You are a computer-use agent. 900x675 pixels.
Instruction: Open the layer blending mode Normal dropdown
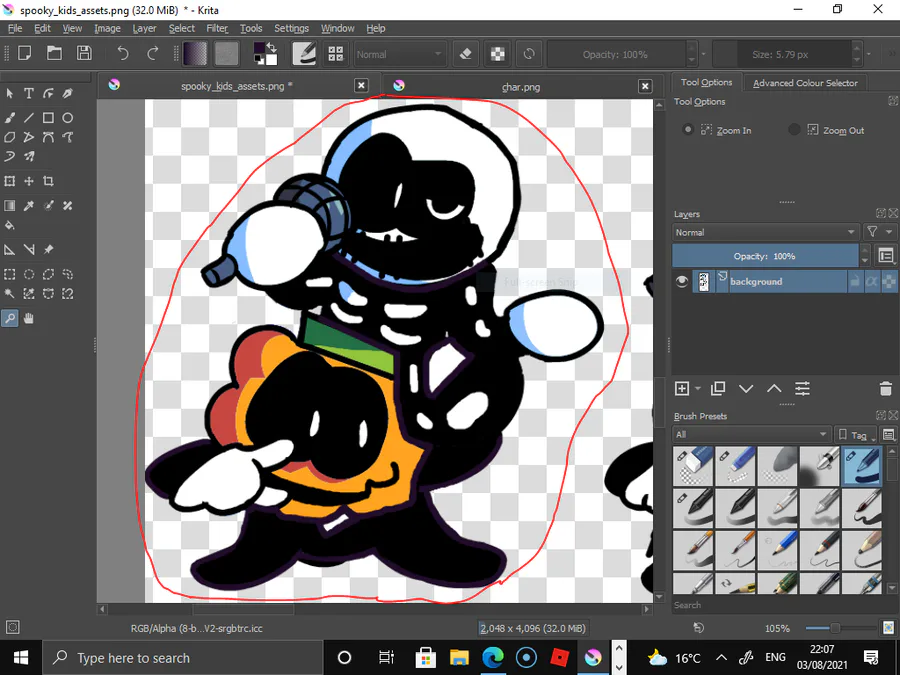(x=766, y=232)
